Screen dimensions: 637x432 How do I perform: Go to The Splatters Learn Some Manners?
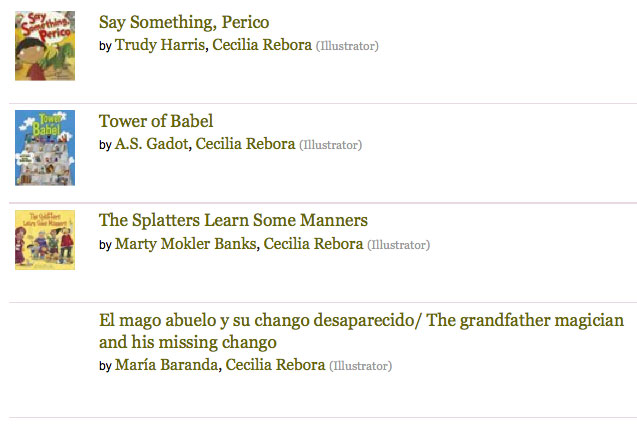pyautogui.click(x=233, y=220)
